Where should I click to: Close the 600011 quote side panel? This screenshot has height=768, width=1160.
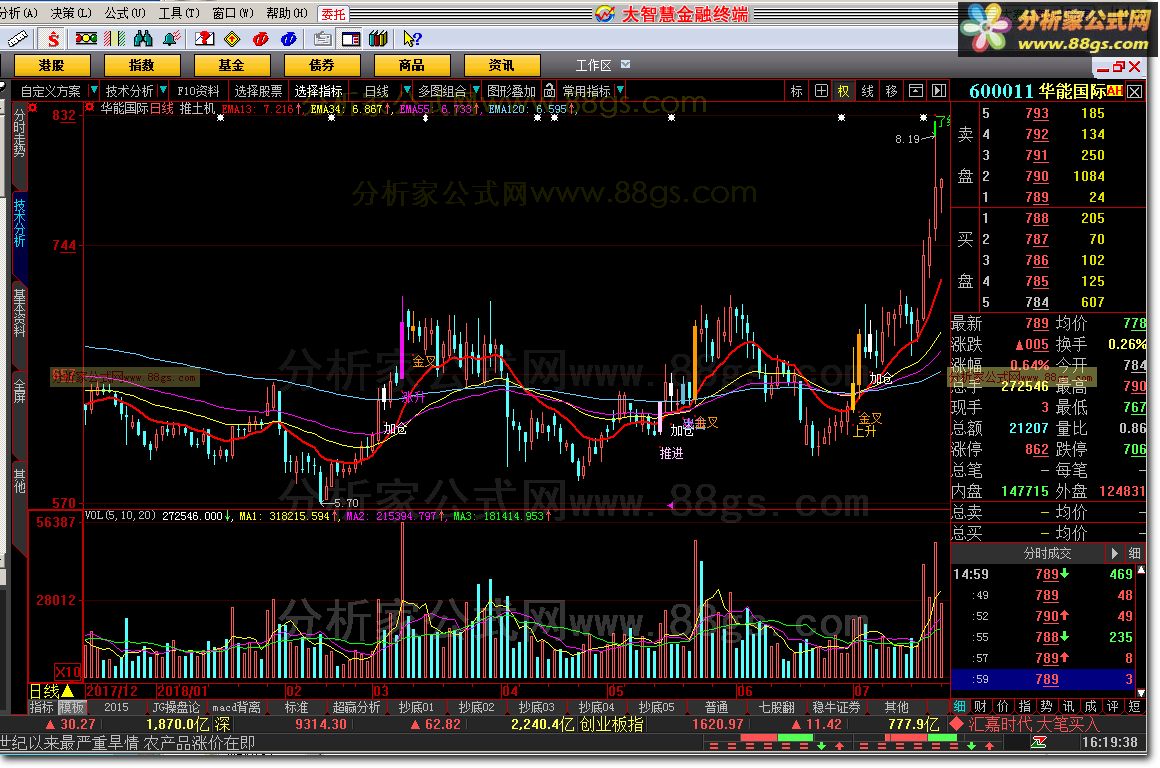coord(1134,92)
